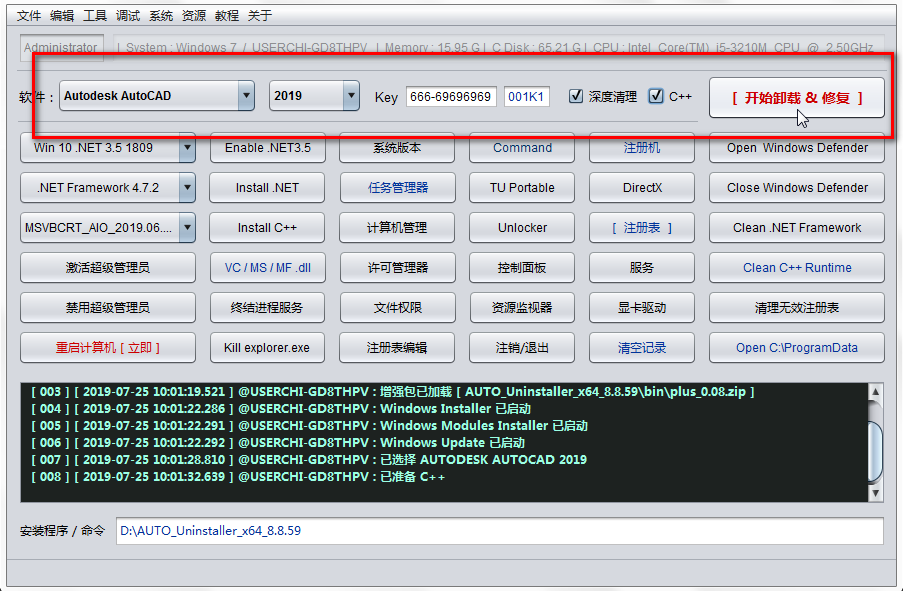
Task: Open 控制面板 button
Action: point(522,268)
